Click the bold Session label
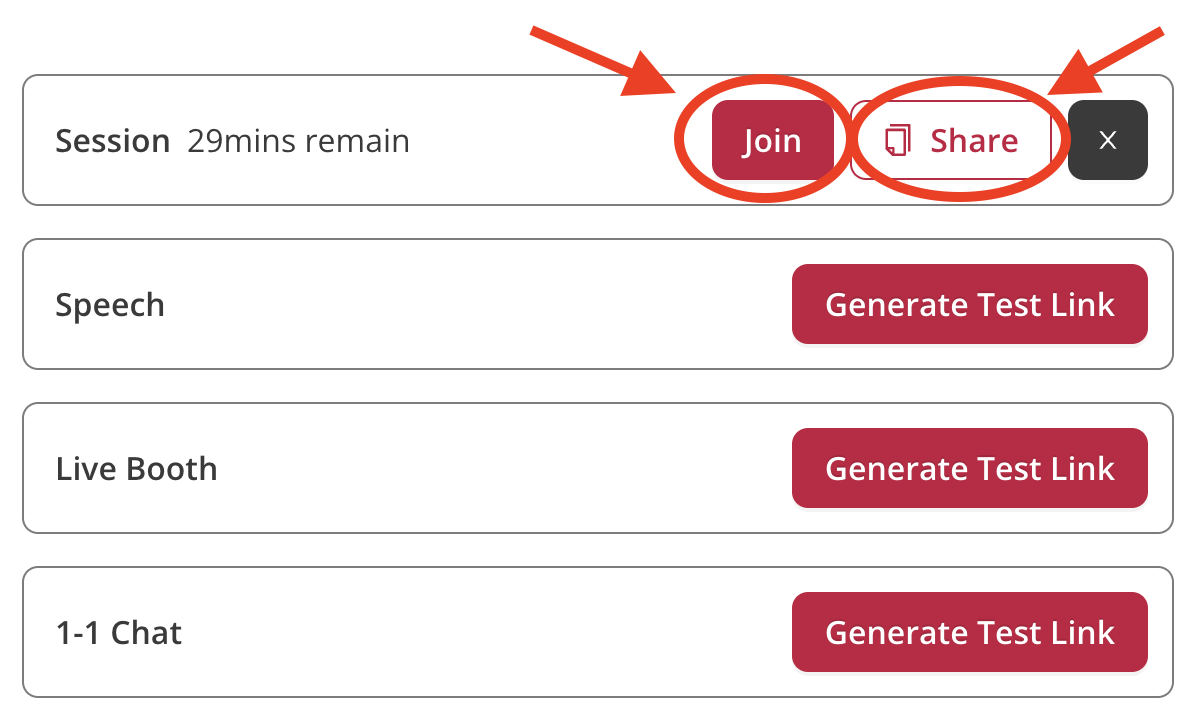 pyautogui.click(x=112, y=141)
